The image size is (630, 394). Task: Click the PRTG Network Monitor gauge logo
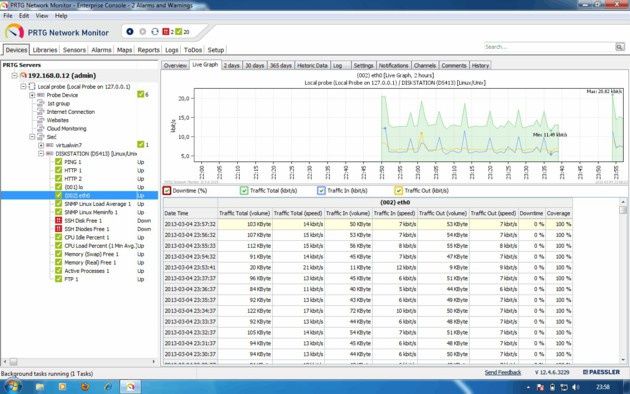(14, 32)
